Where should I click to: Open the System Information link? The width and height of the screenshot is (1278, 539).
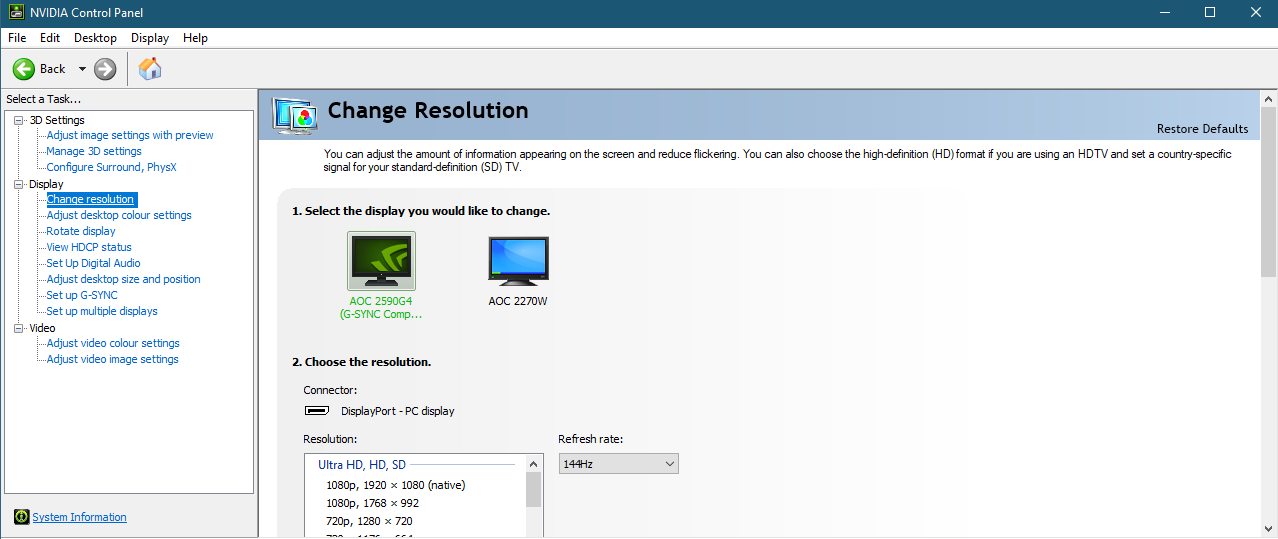pos(79,517)
